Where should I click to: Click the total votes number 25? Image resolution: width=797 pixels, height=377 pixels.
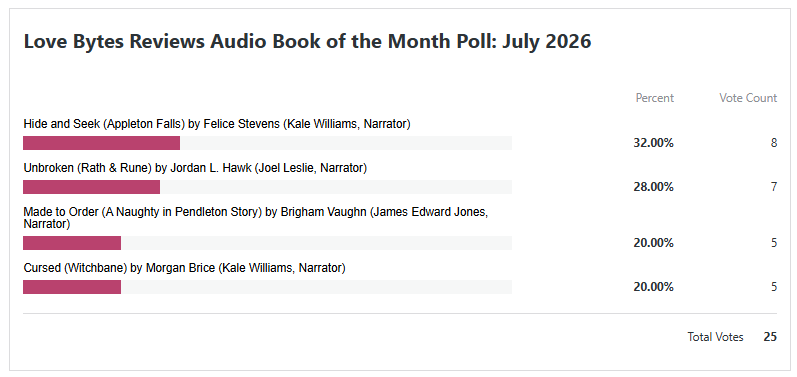[770, 337]
